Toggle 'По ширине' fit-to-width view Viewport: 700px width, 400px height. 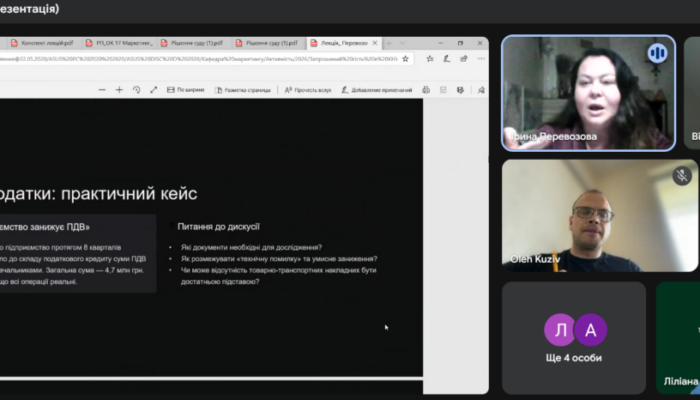[185, 90]
